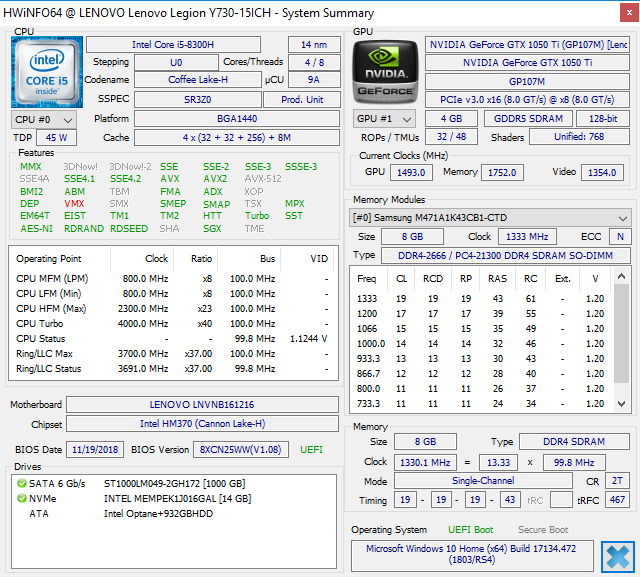Open the GPU #1 selector dropdown
The image size is (640, 577).
coord(385,119)
